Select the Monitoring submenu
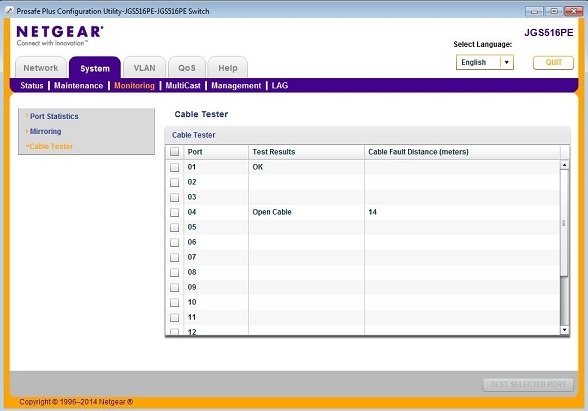The height and width of the screenshot is (411, 588). click(134, 86)
